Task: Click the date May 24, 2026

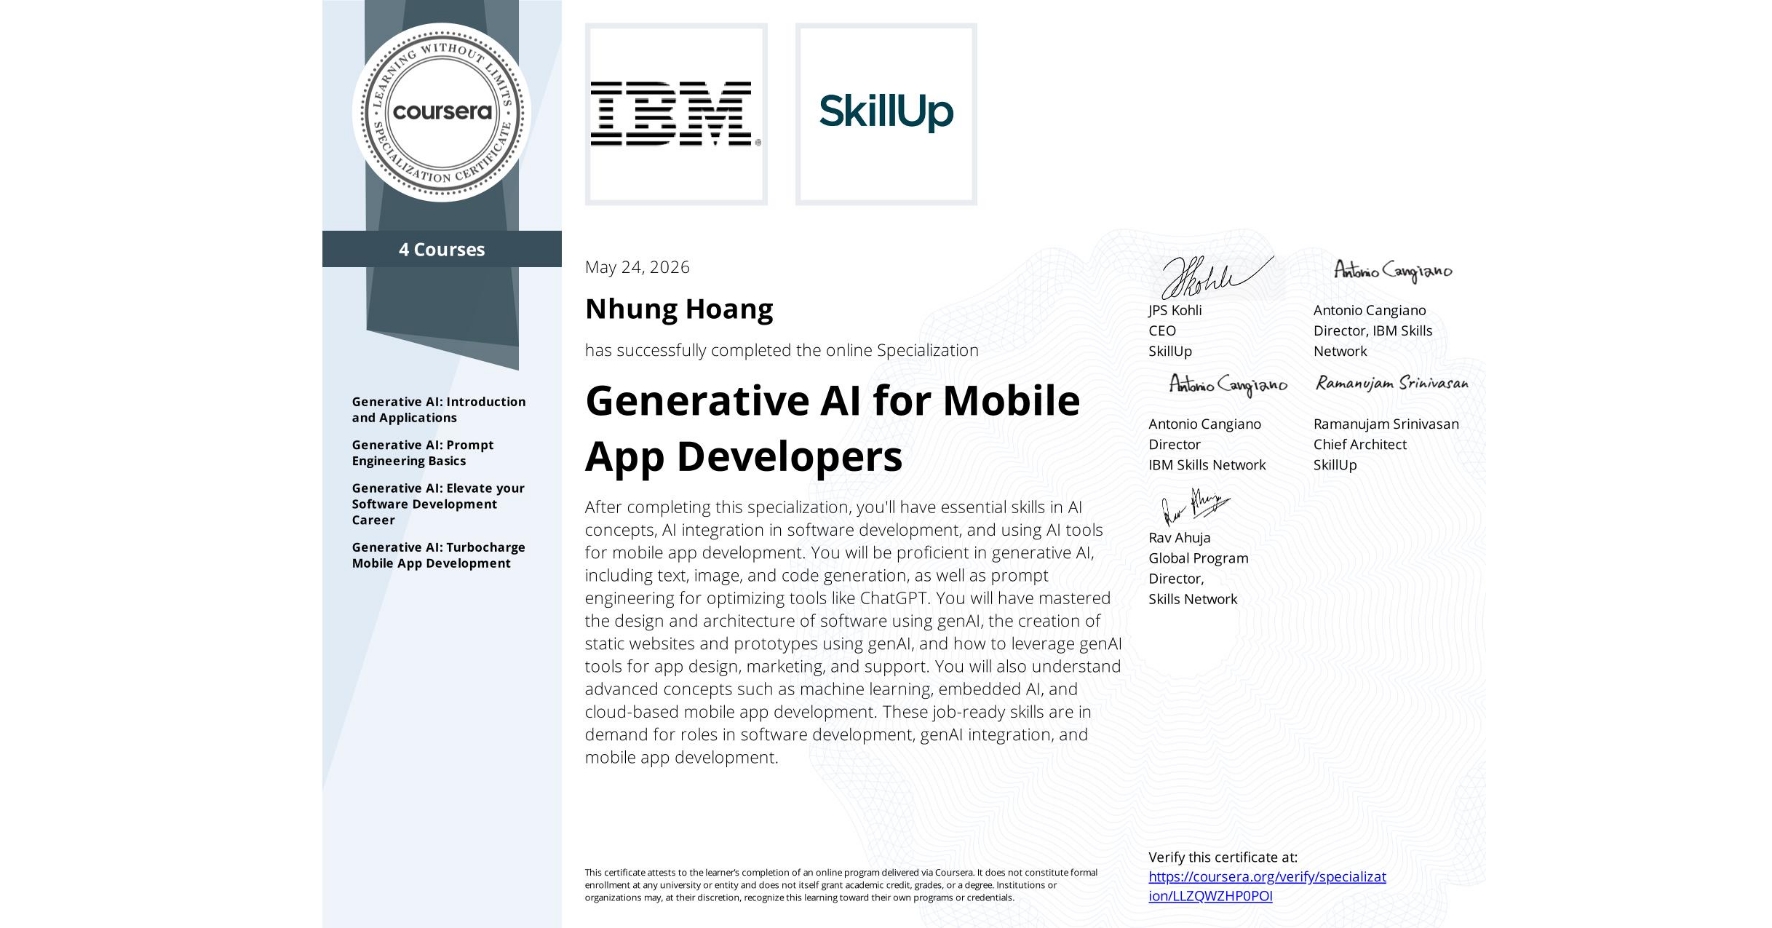Action: (637, 267)
